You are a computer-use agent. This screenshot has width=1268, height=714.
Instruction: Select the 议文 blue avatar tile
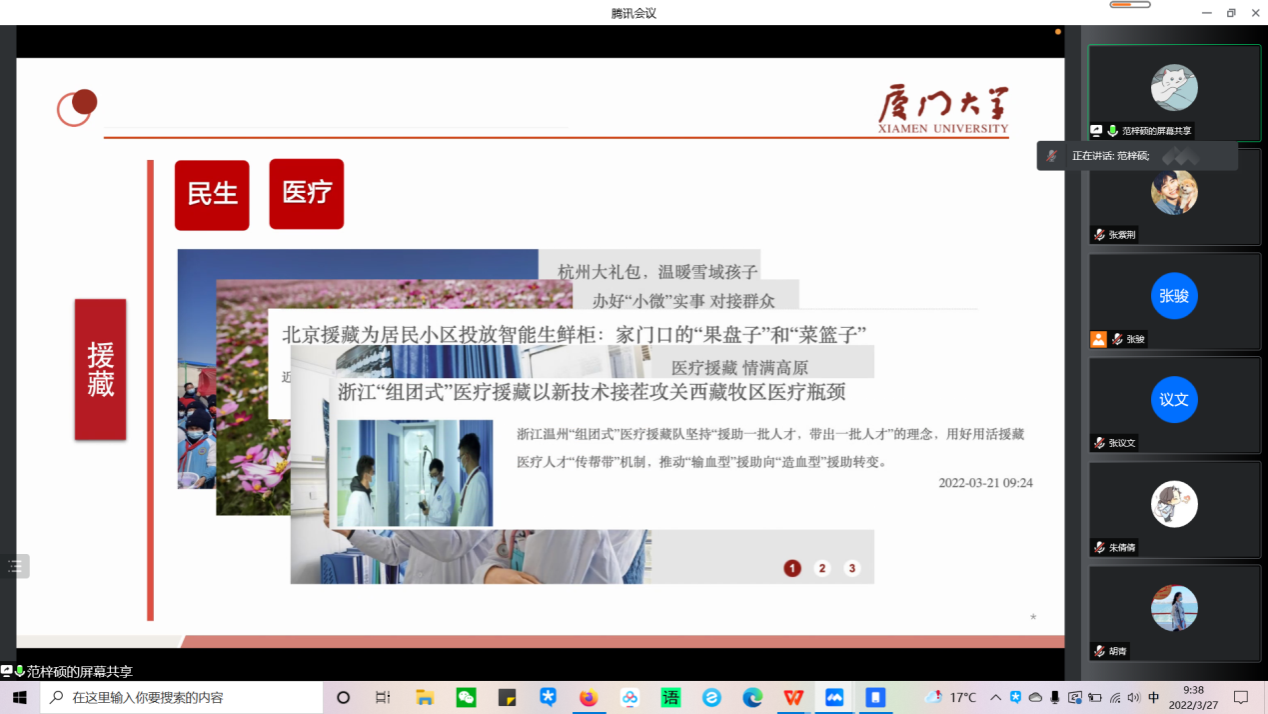[1174, 399]
